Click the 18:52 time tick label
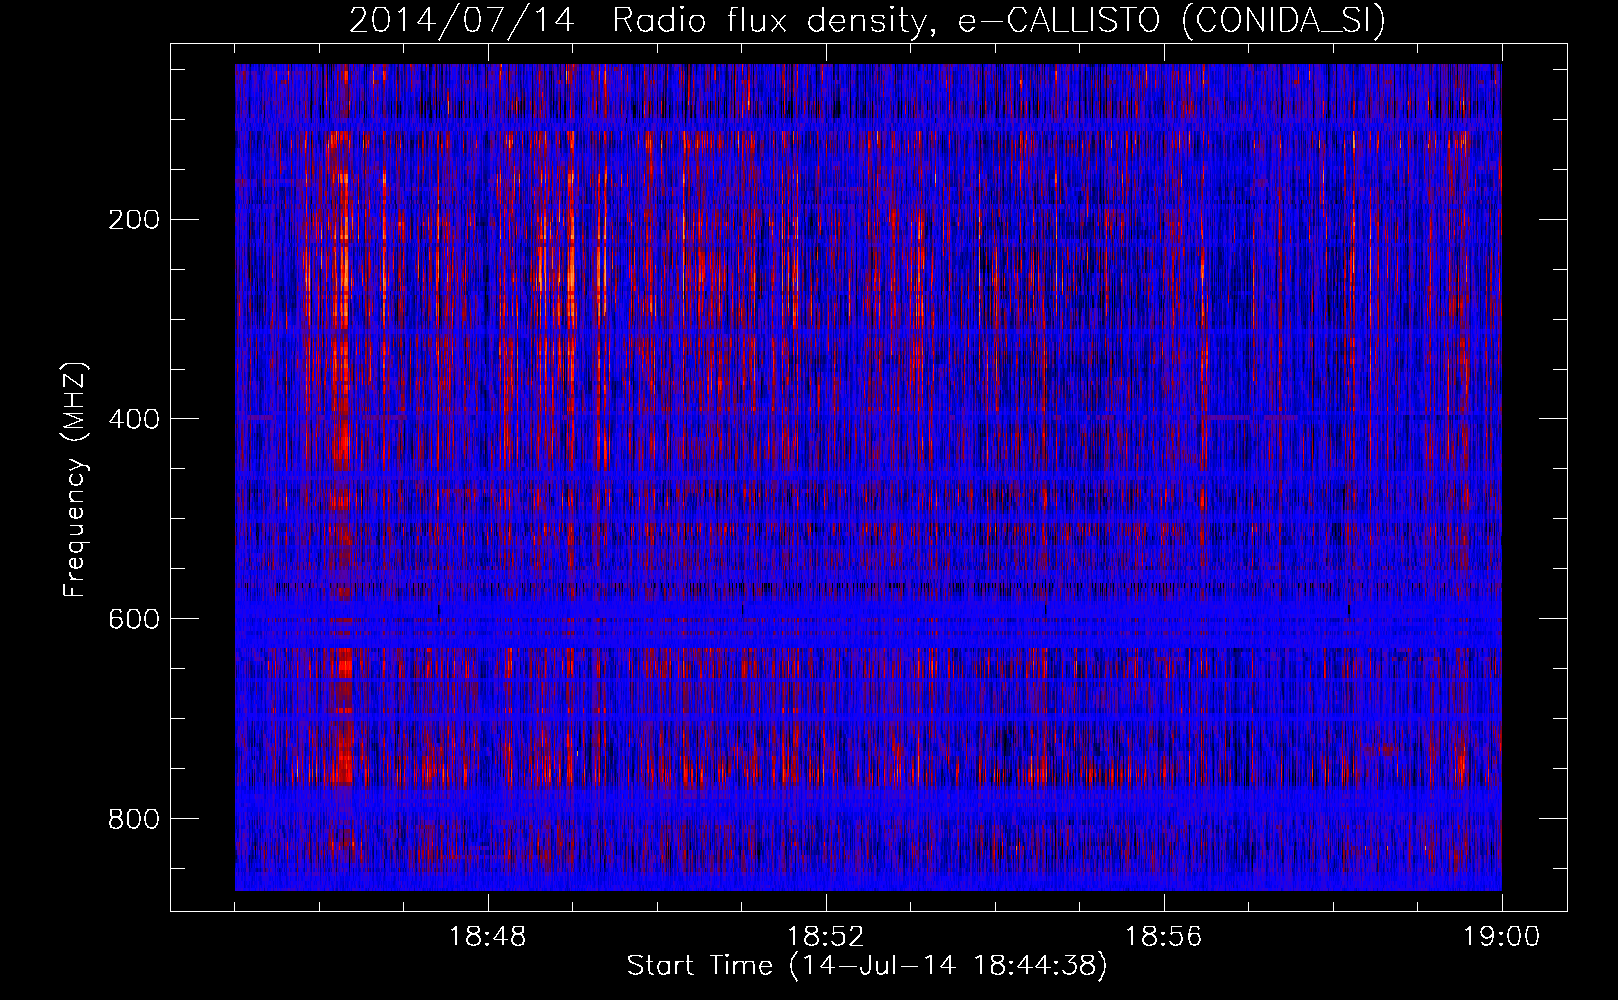Image resolution: width=1618 pixels, height=1000 pixels. click(825, 937)
